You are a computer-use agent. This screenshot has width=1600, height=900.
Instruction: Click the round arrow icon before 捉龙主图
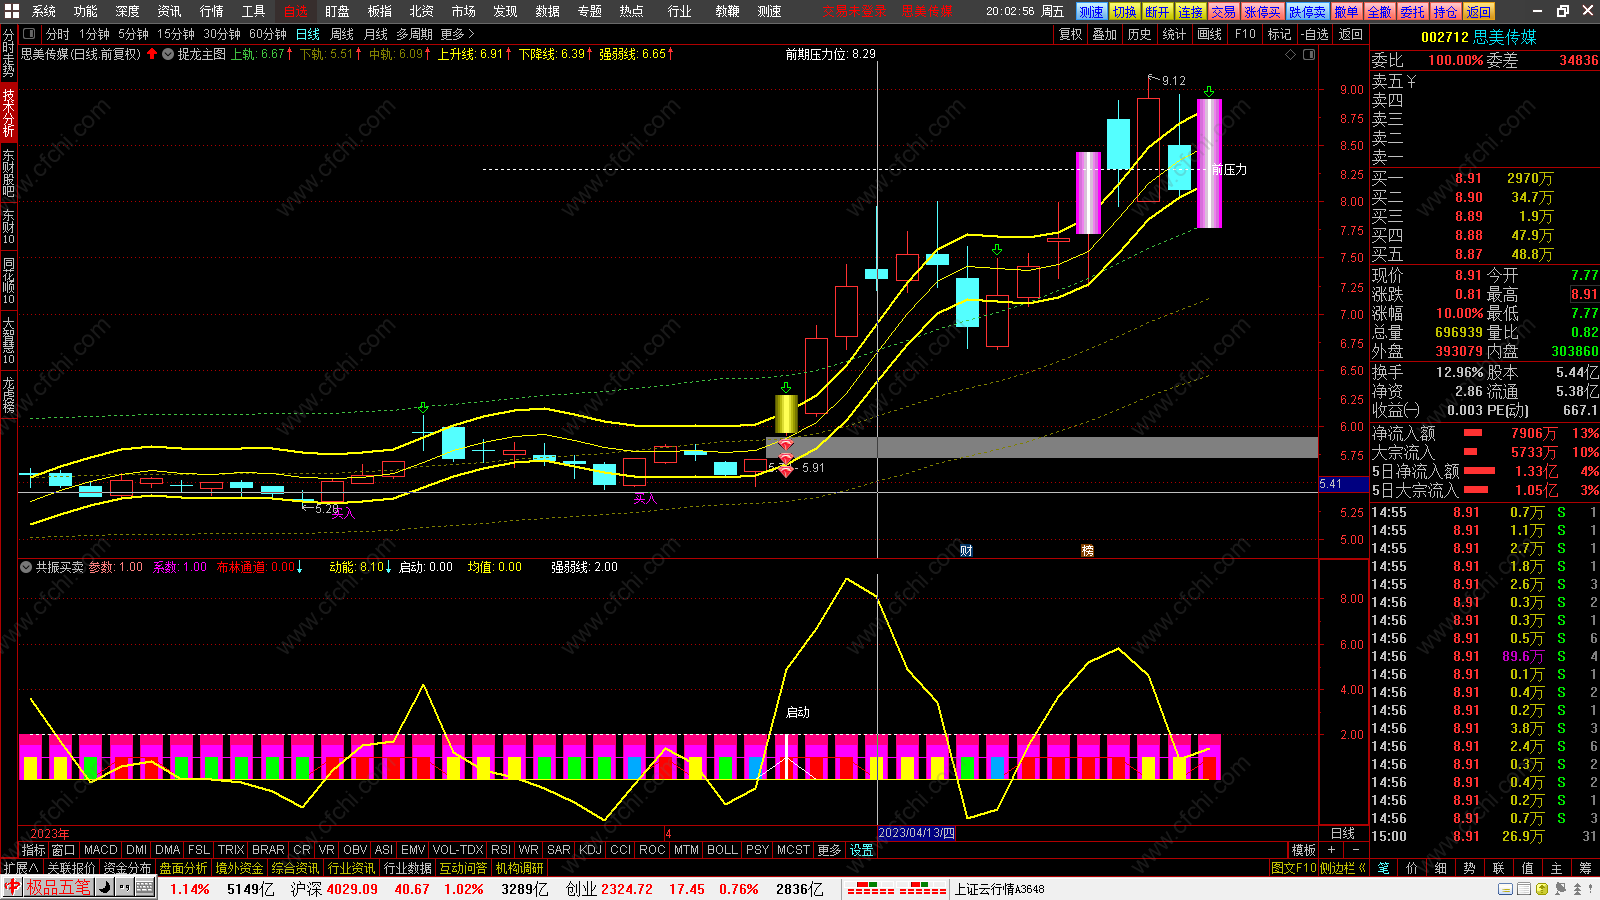[168, 54]
